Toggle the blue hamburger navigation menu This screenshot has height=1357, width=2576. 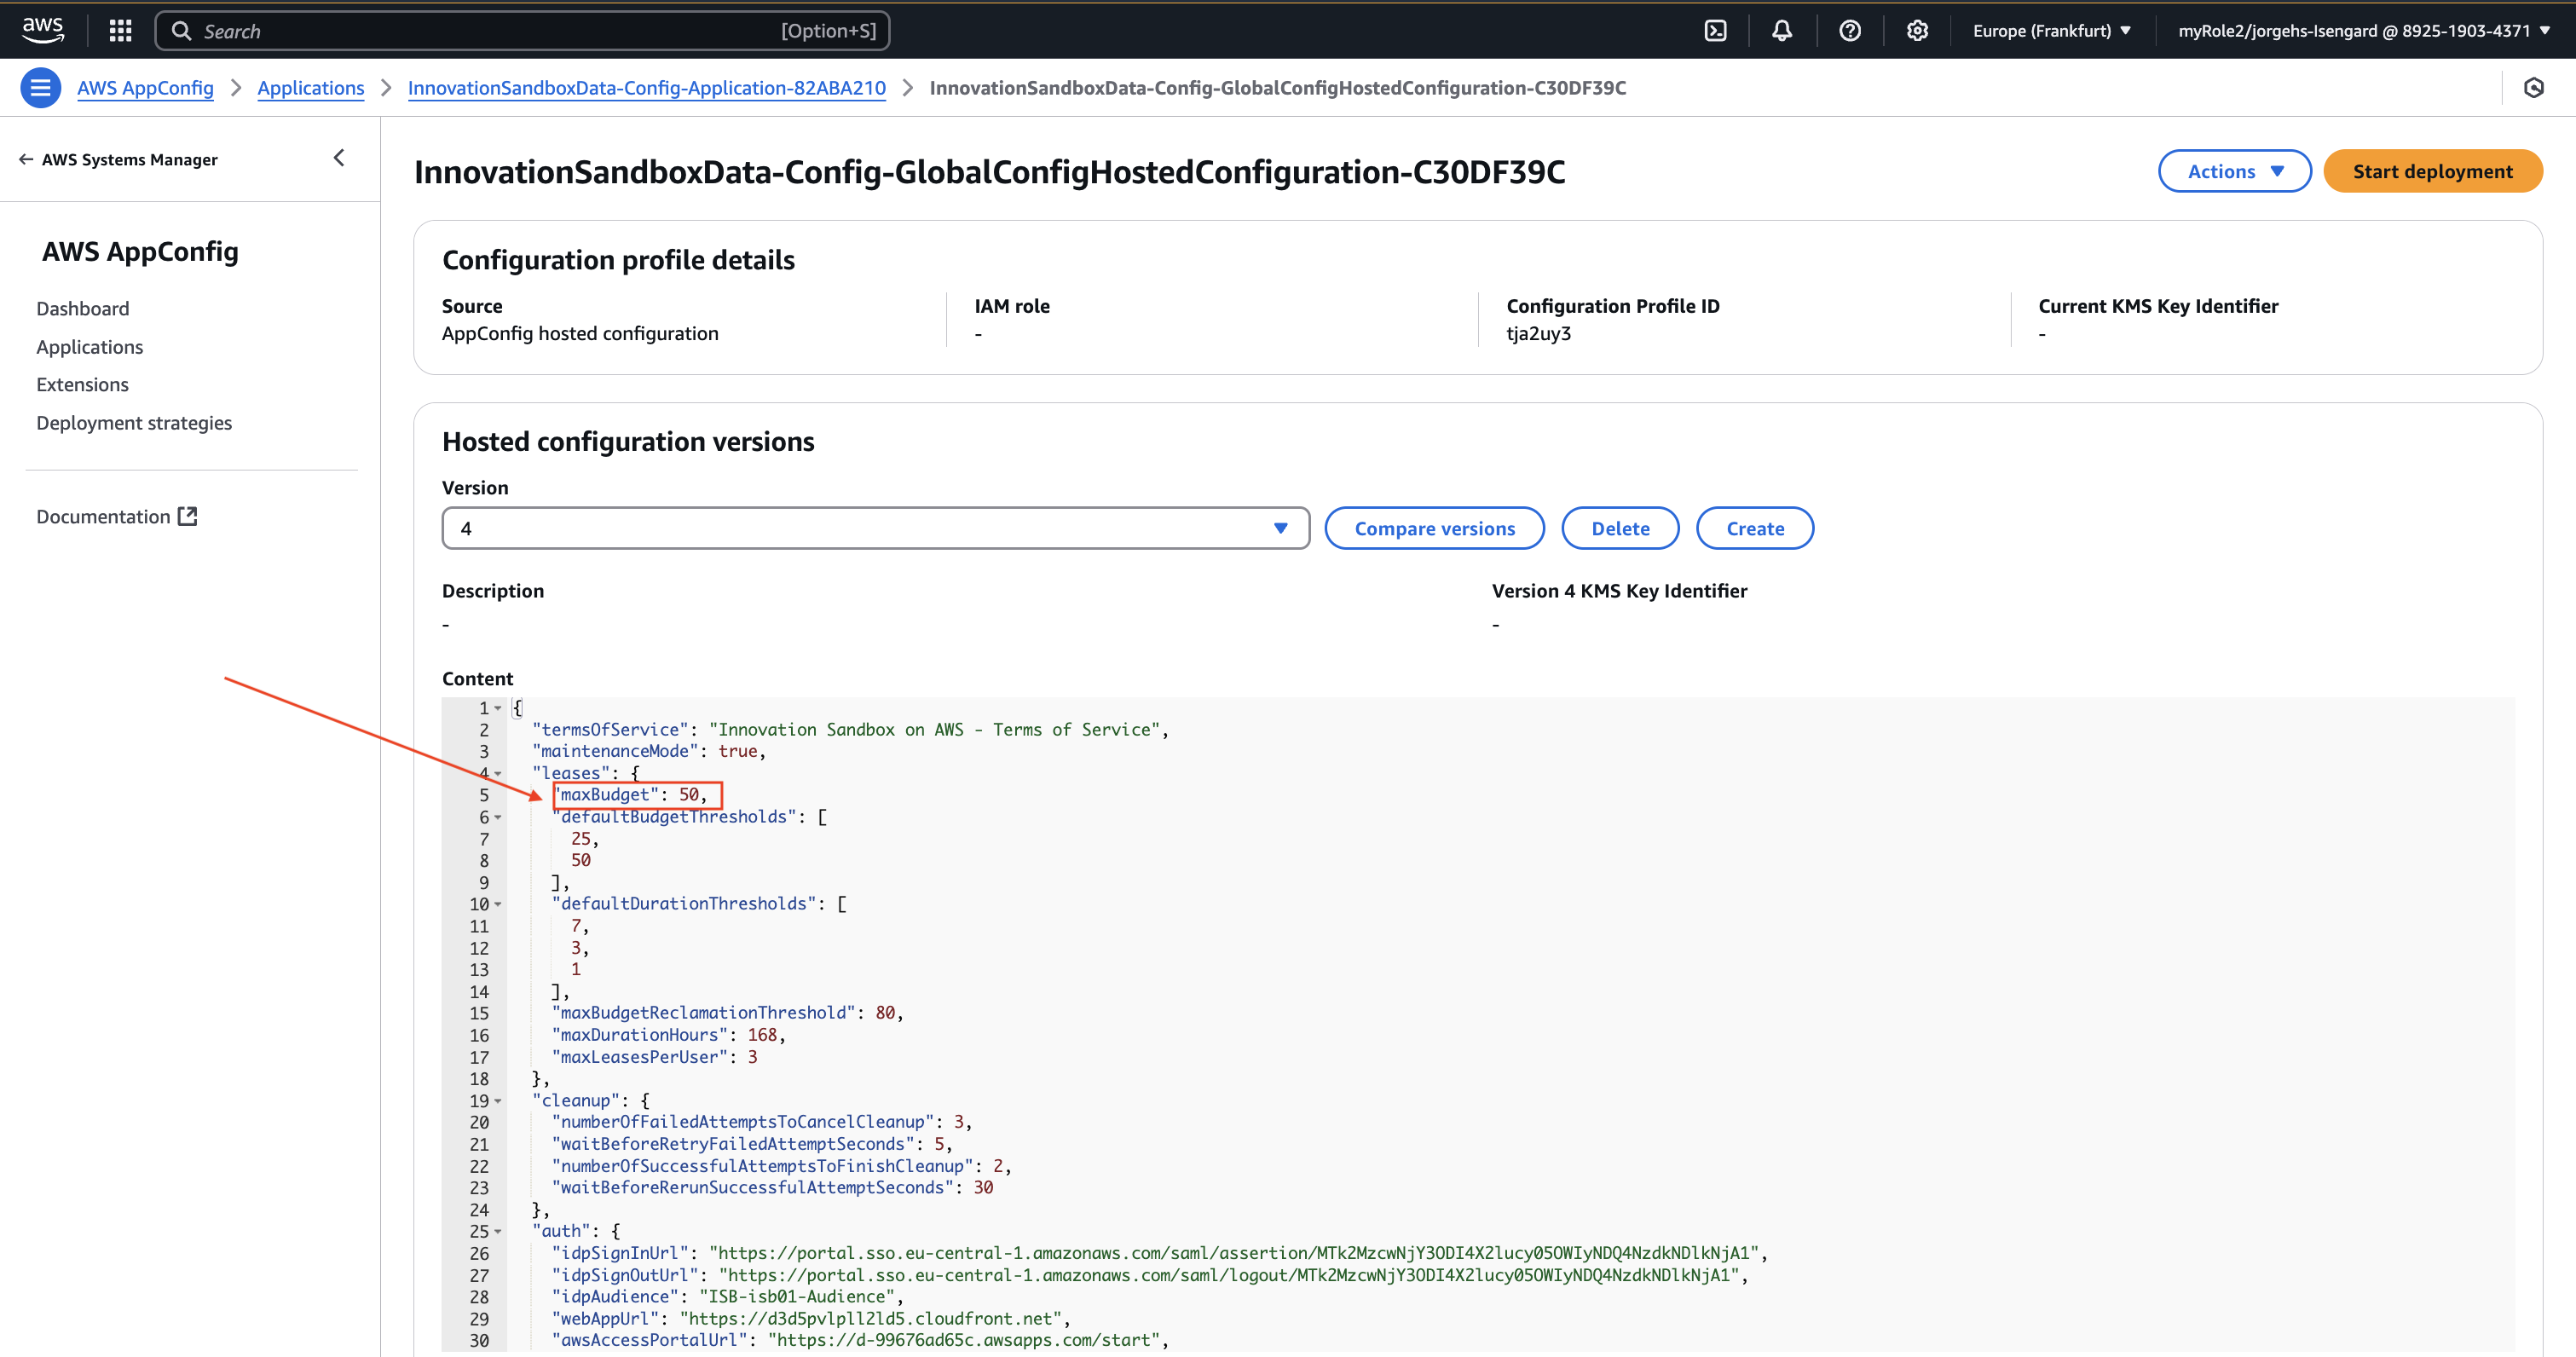40,88
